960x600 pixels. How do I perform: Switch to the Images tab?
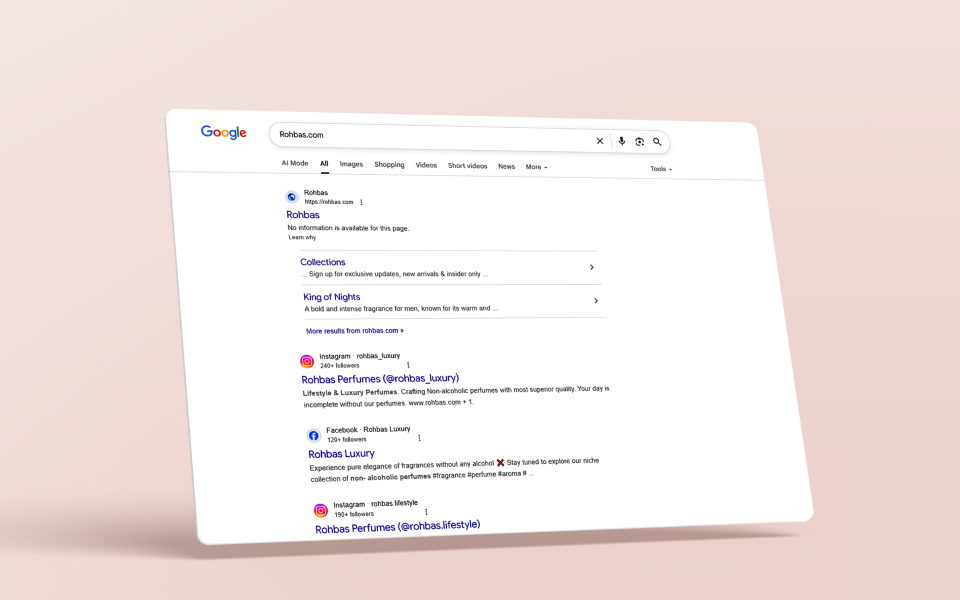351,164
